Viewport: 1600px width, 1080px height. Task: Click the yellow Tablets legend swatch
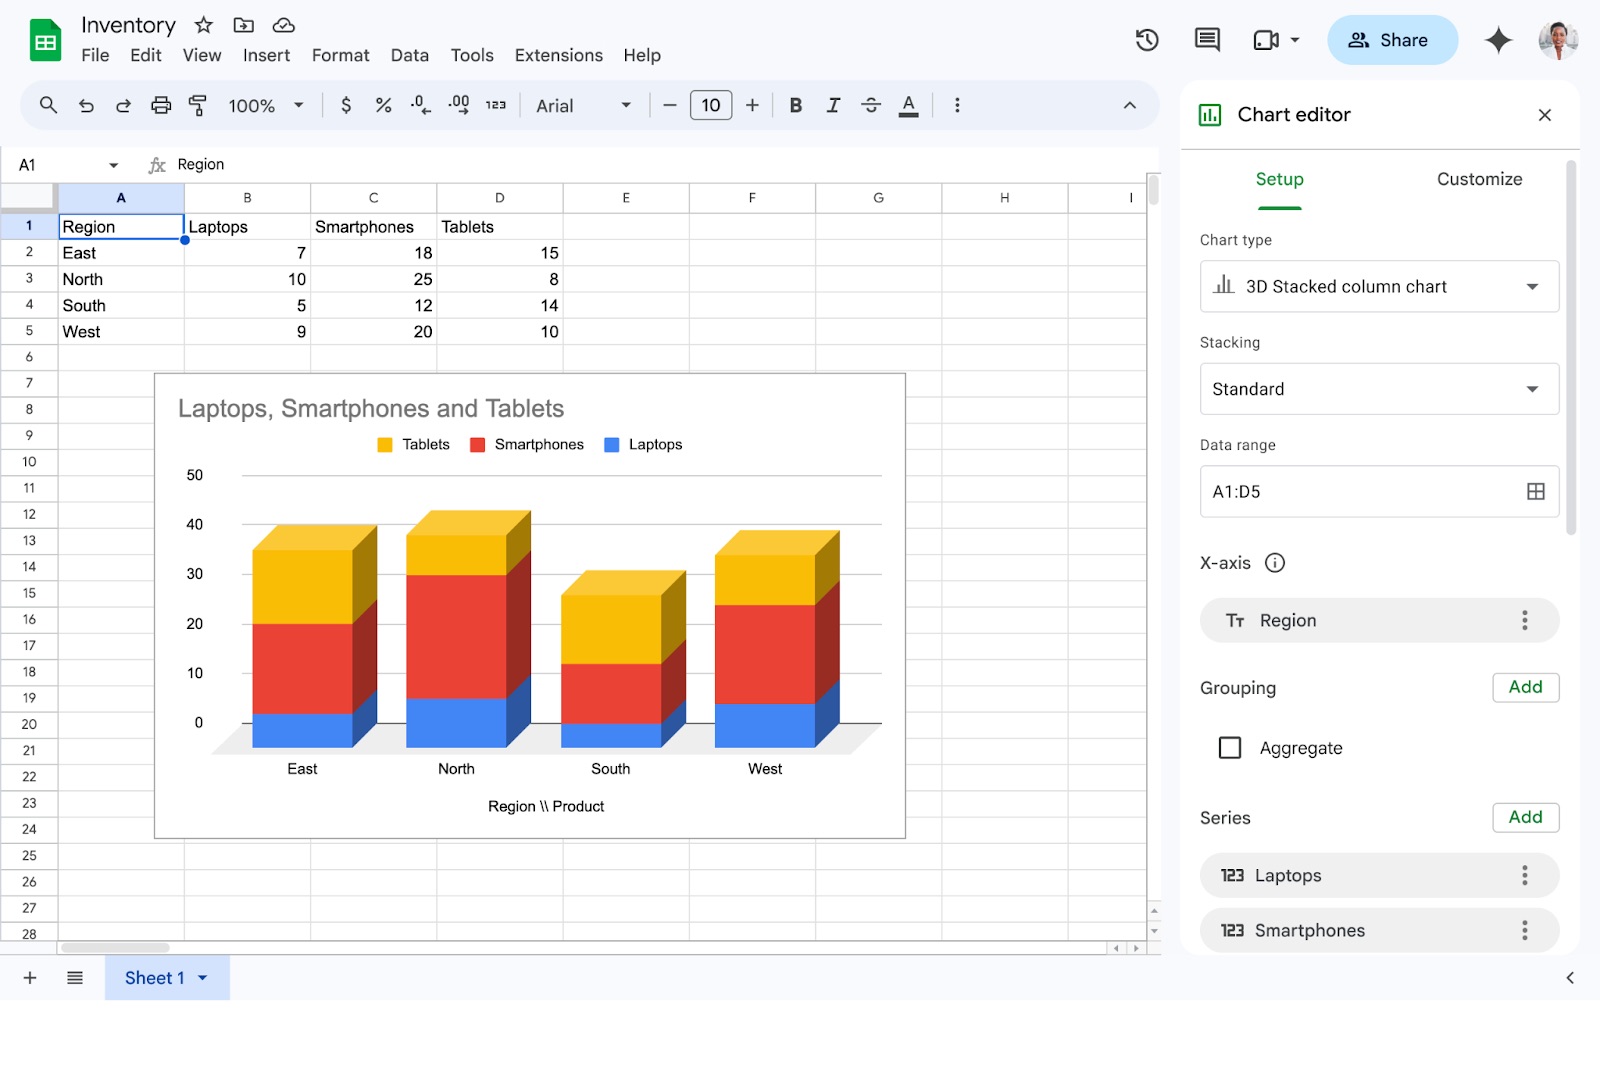(x=385, y=445)
